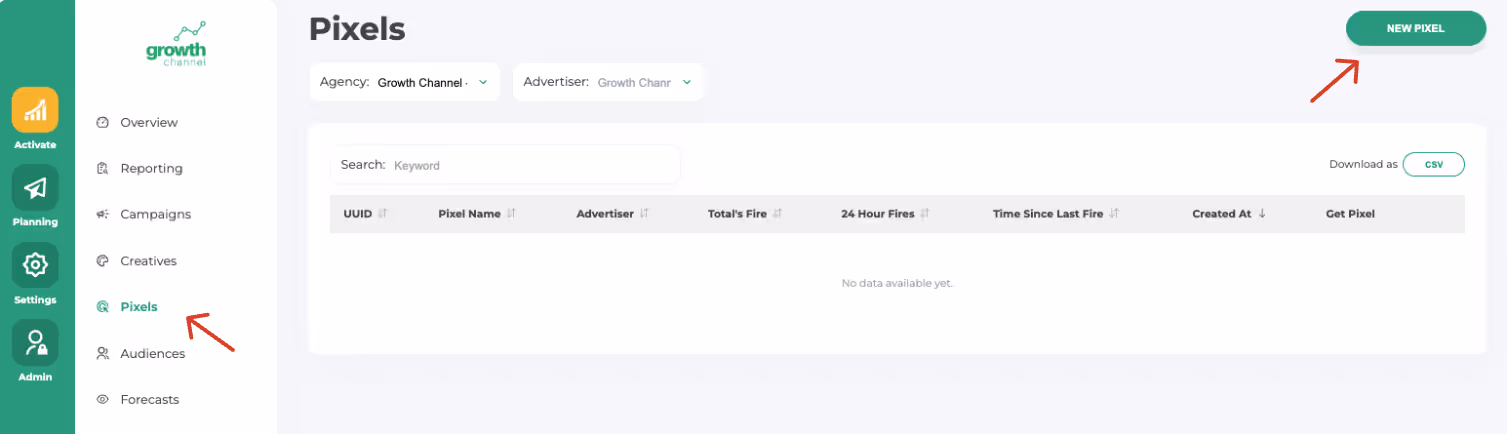The height and width of the screenshot is (434, 1507).
Task: Click the UUID column header
Action: [357, 214]
